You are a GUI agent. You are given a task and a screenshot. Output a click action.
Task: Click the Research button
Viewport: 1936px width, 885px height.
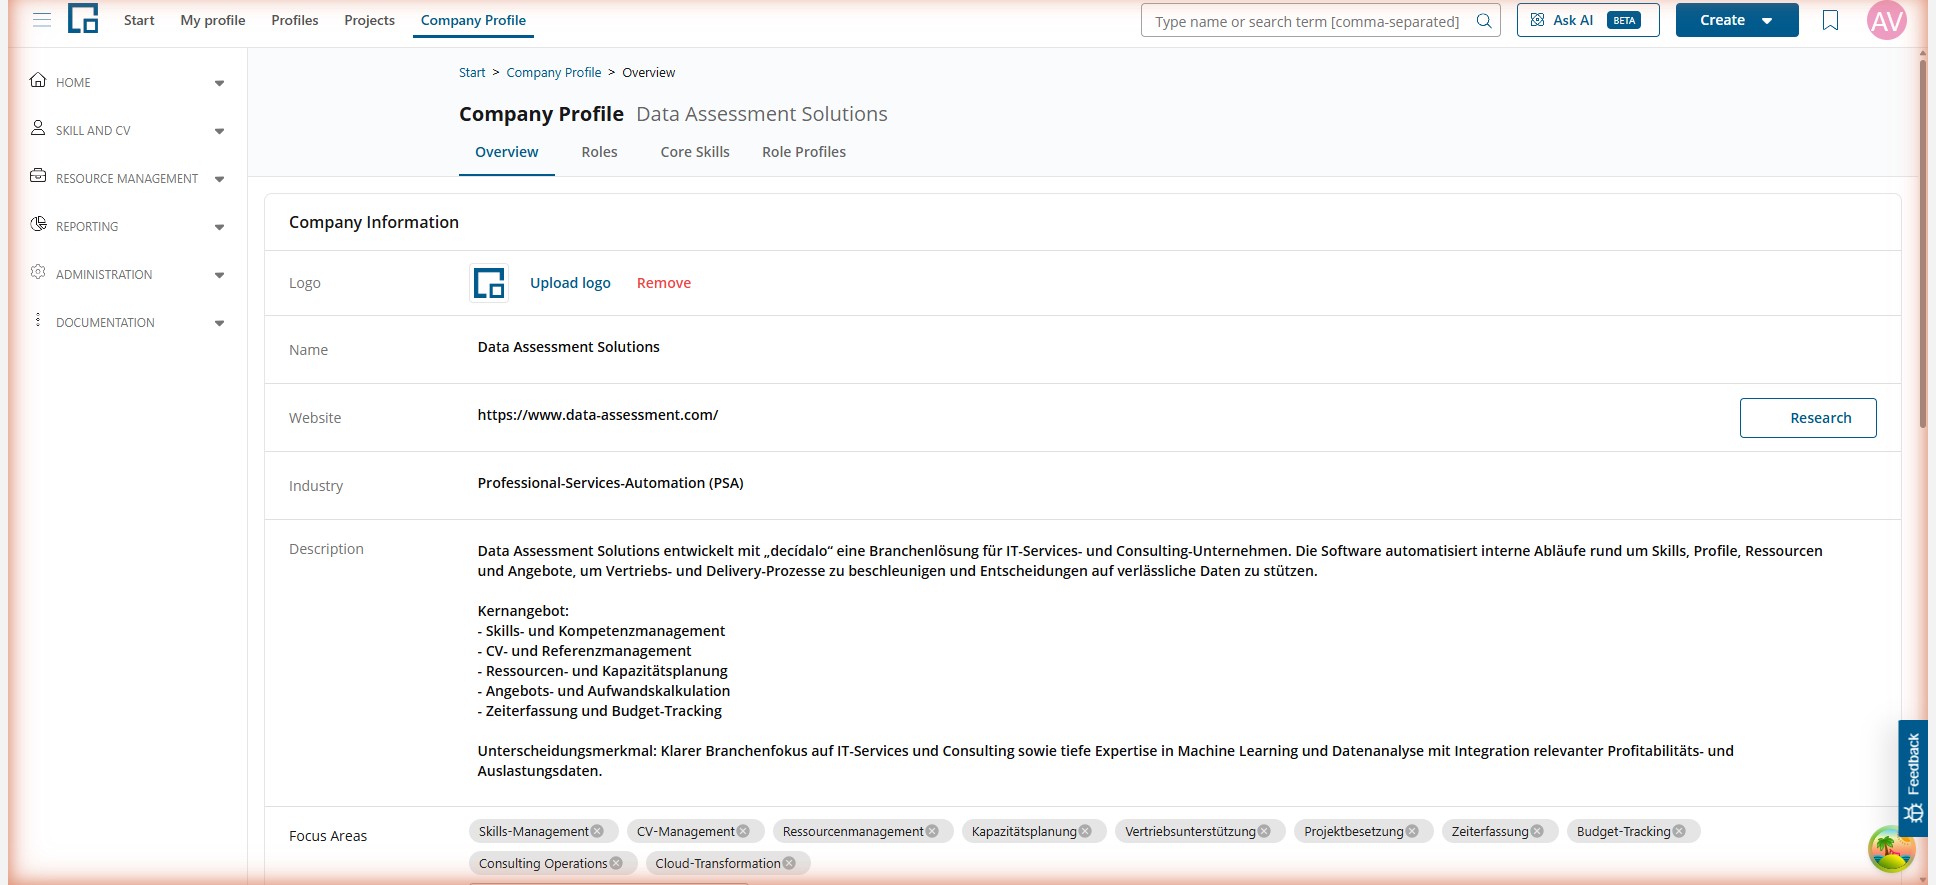[x=1808, y=418]
